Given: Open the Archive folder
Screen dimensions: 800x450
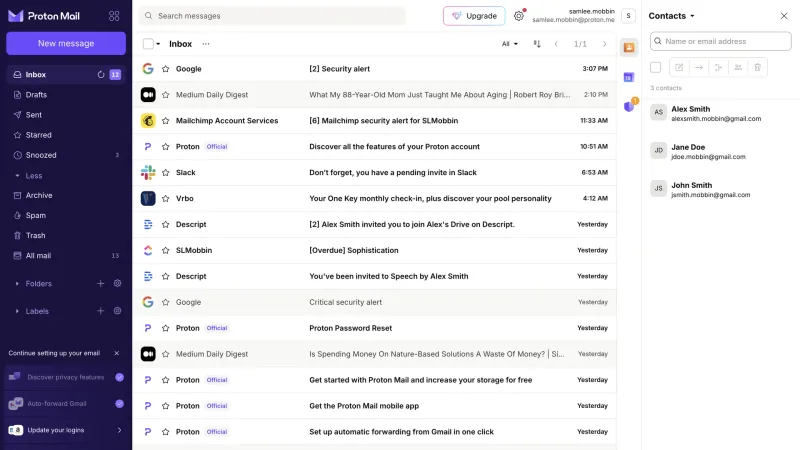Looking at the screenshot, I should 66,195.
